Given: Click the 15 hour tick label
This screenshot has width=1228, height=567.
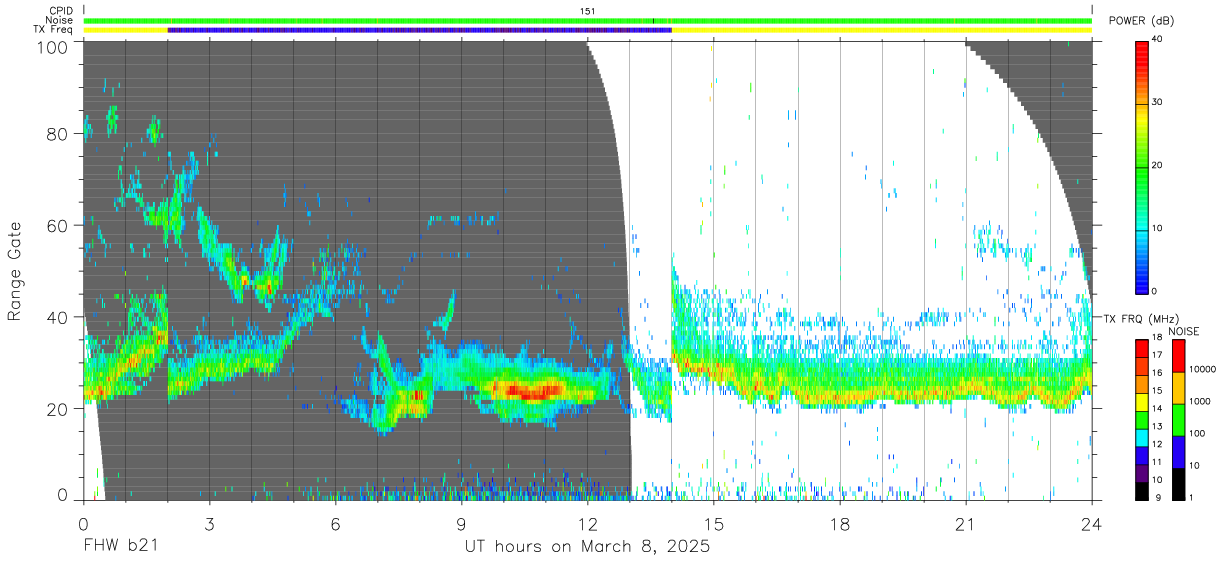Looking at the screenshot, I should tap(714, 524).
